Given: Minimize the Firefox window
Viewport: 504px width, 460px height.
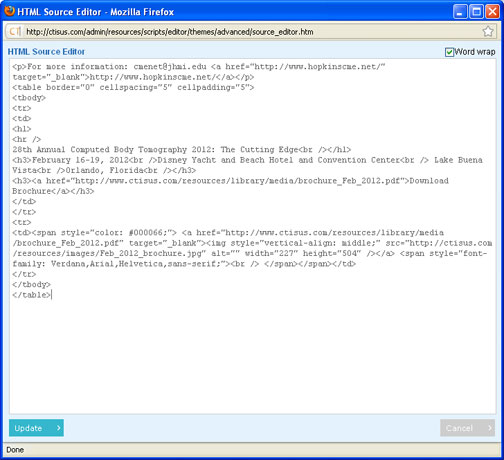Looking at the screenshot, I should pyautogui.click(x=460, y=12).
